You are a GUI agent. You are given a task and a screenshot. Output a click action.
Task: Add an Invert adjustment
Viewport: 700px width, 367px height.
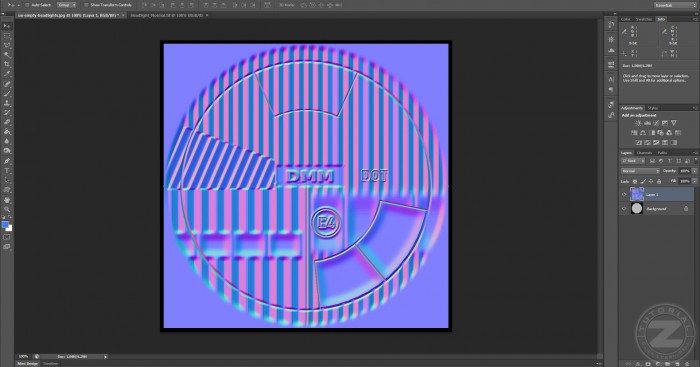pos(639,142)
